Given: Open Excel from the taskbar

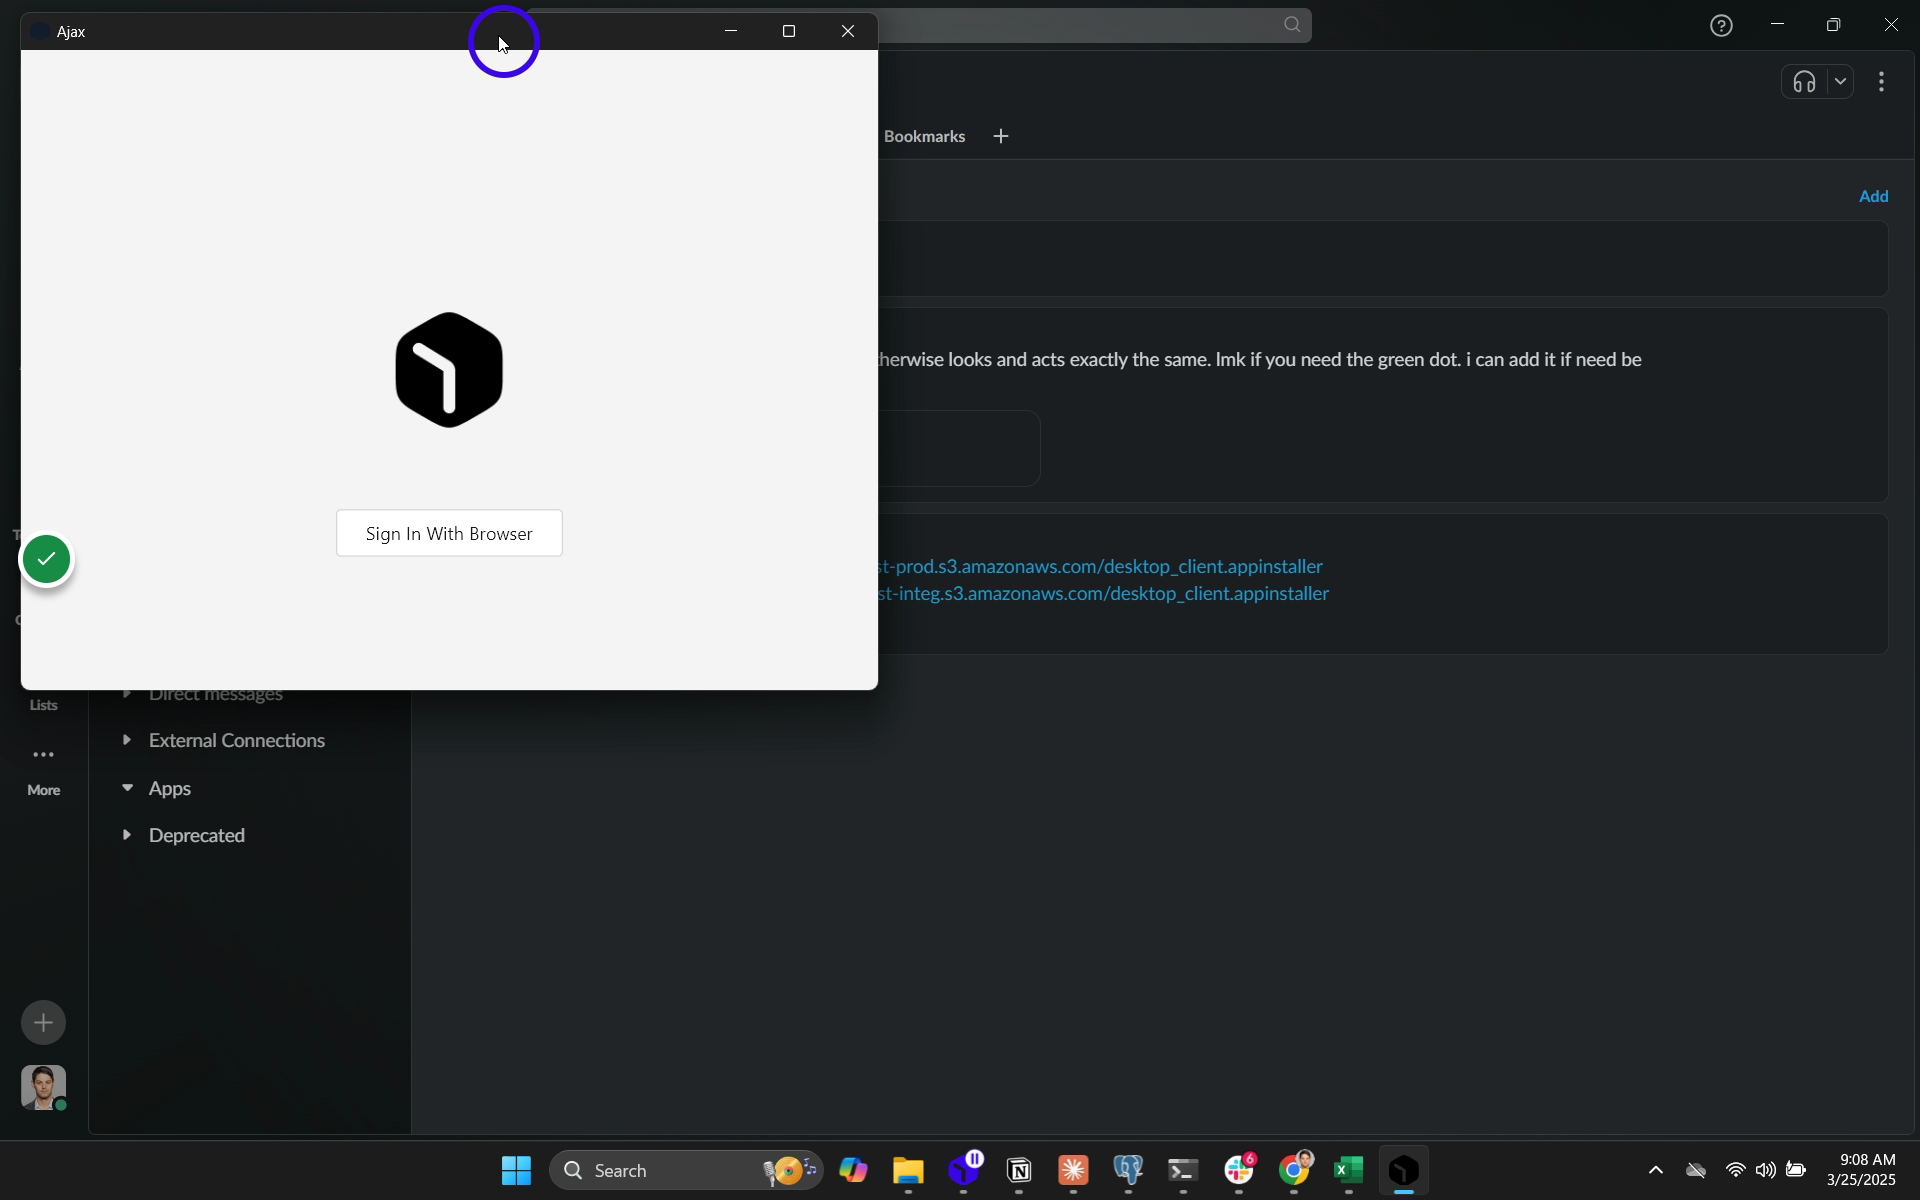Looking at the screenshot, I should (1349, 1170).
